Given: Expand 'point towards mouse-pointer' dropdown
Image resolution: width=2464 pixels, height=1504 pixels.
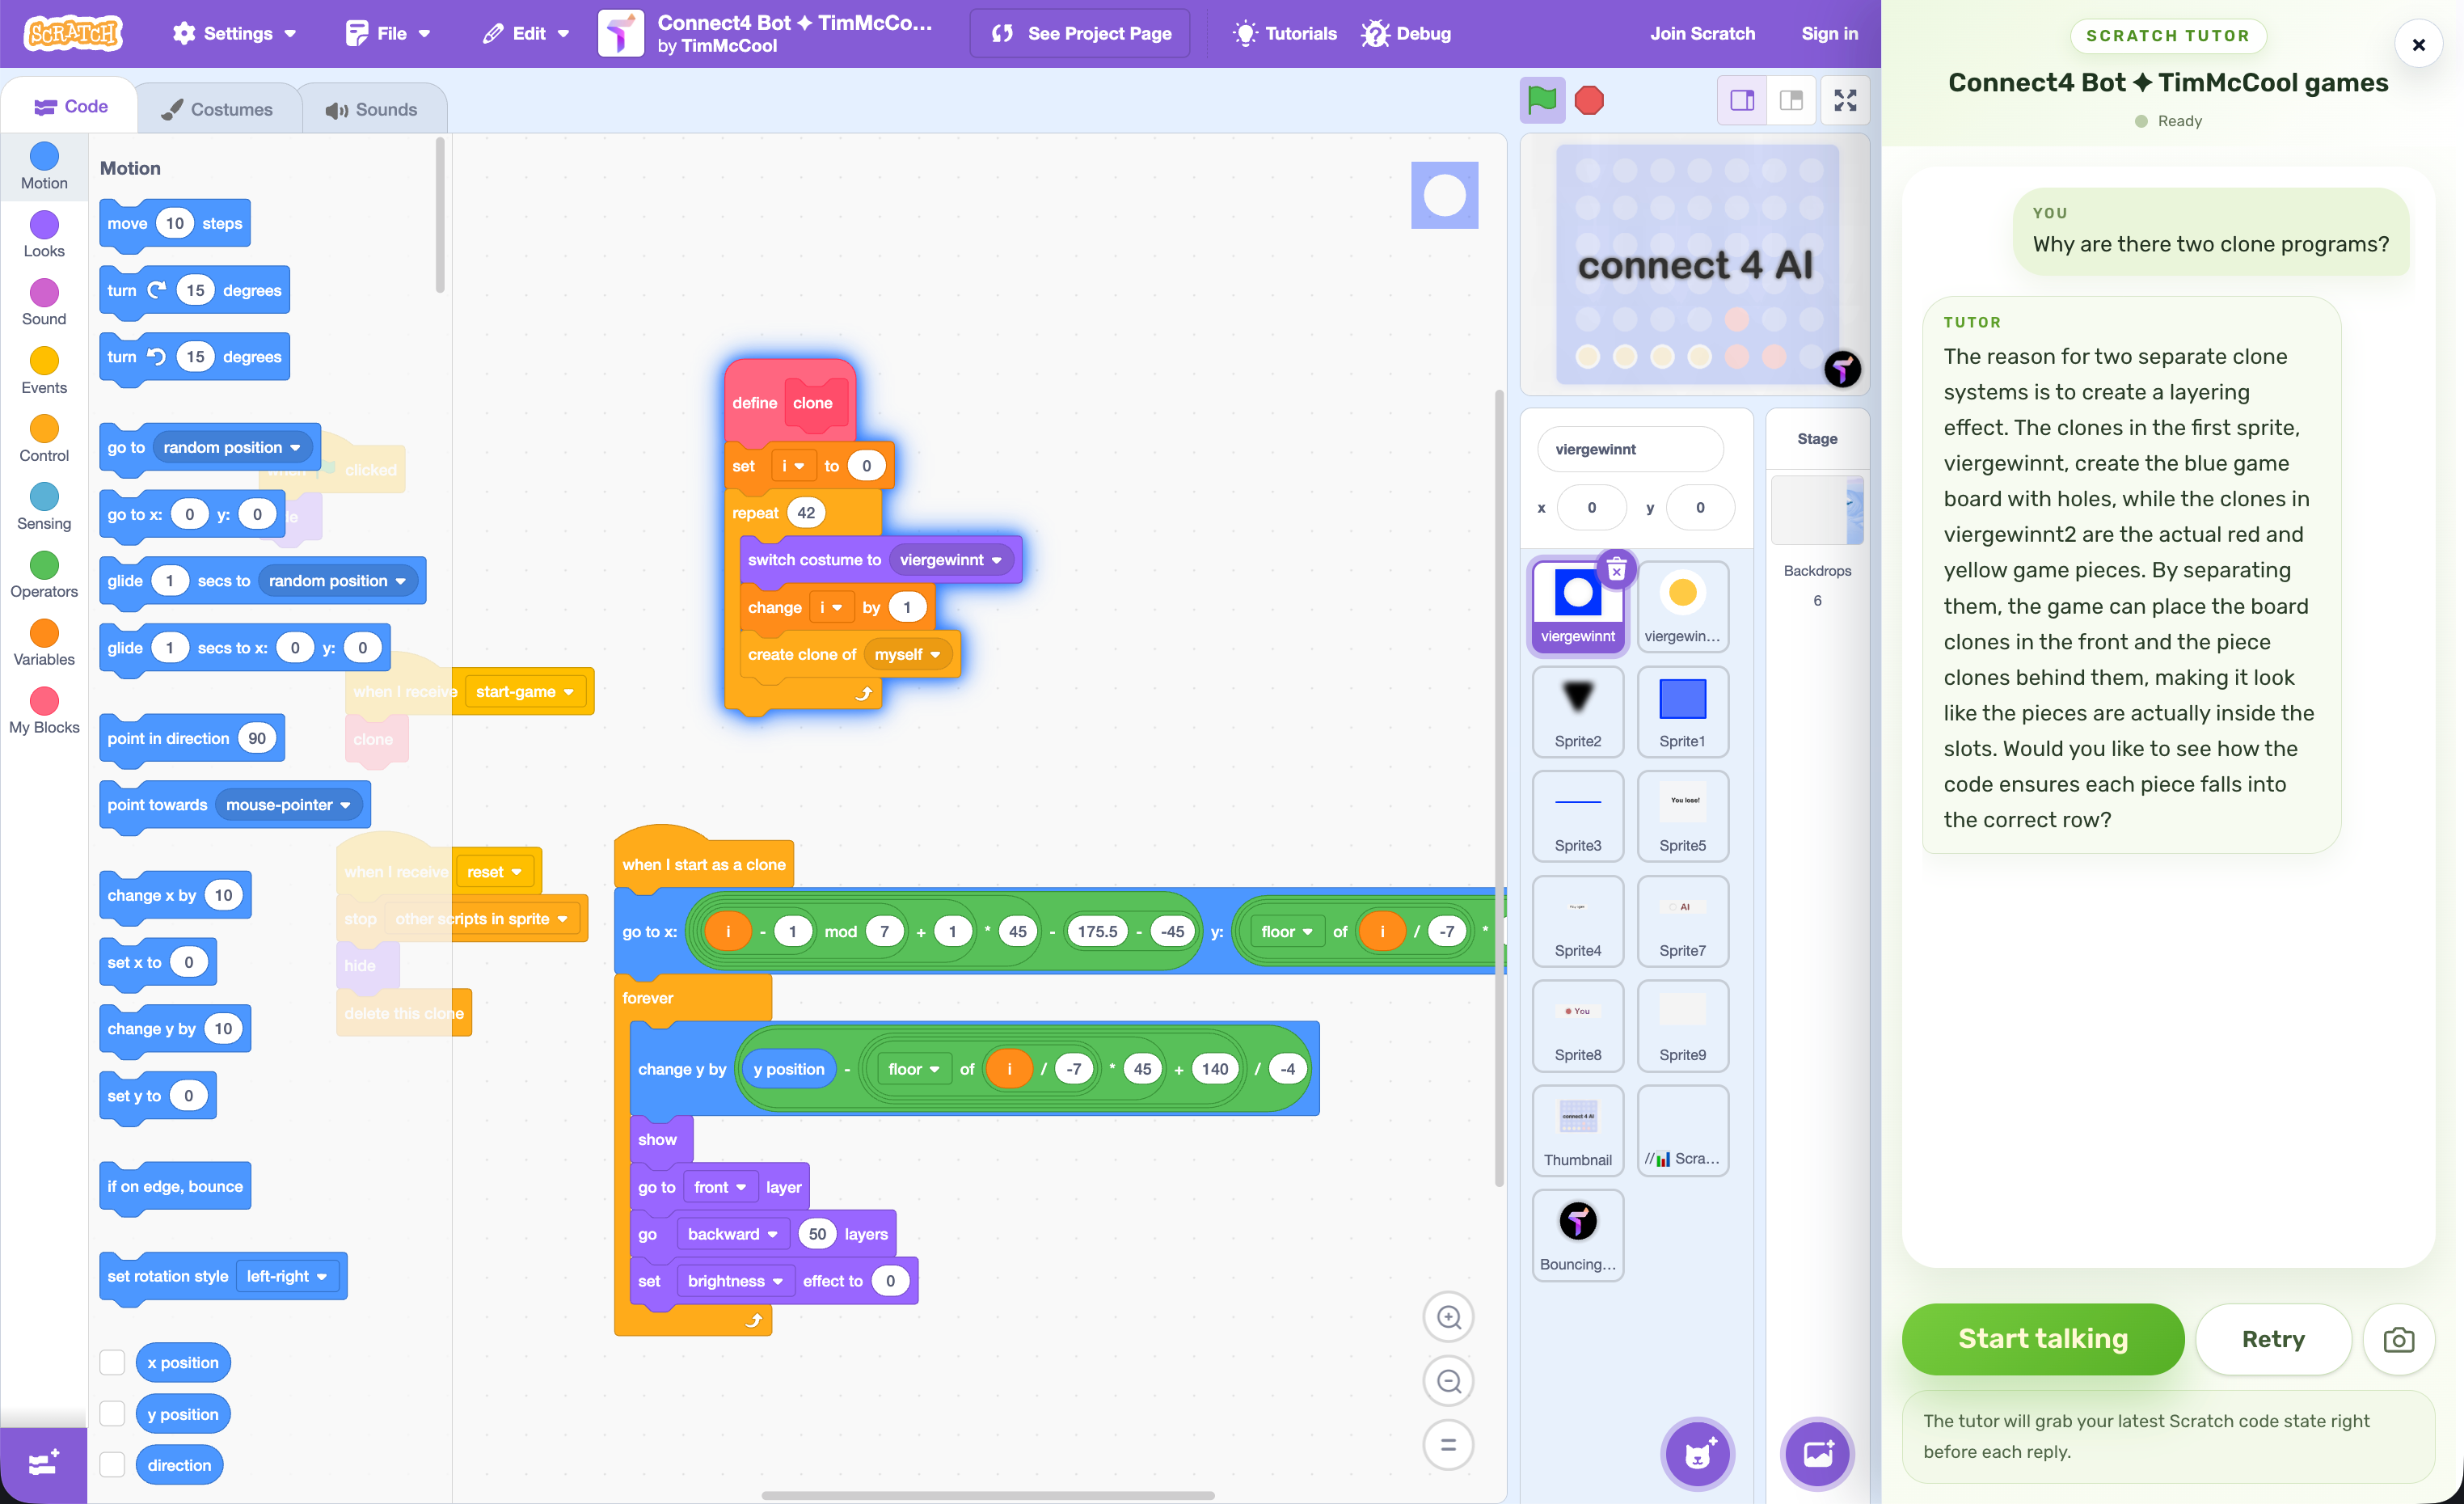Looking at the screenshot, I should 288,805.
